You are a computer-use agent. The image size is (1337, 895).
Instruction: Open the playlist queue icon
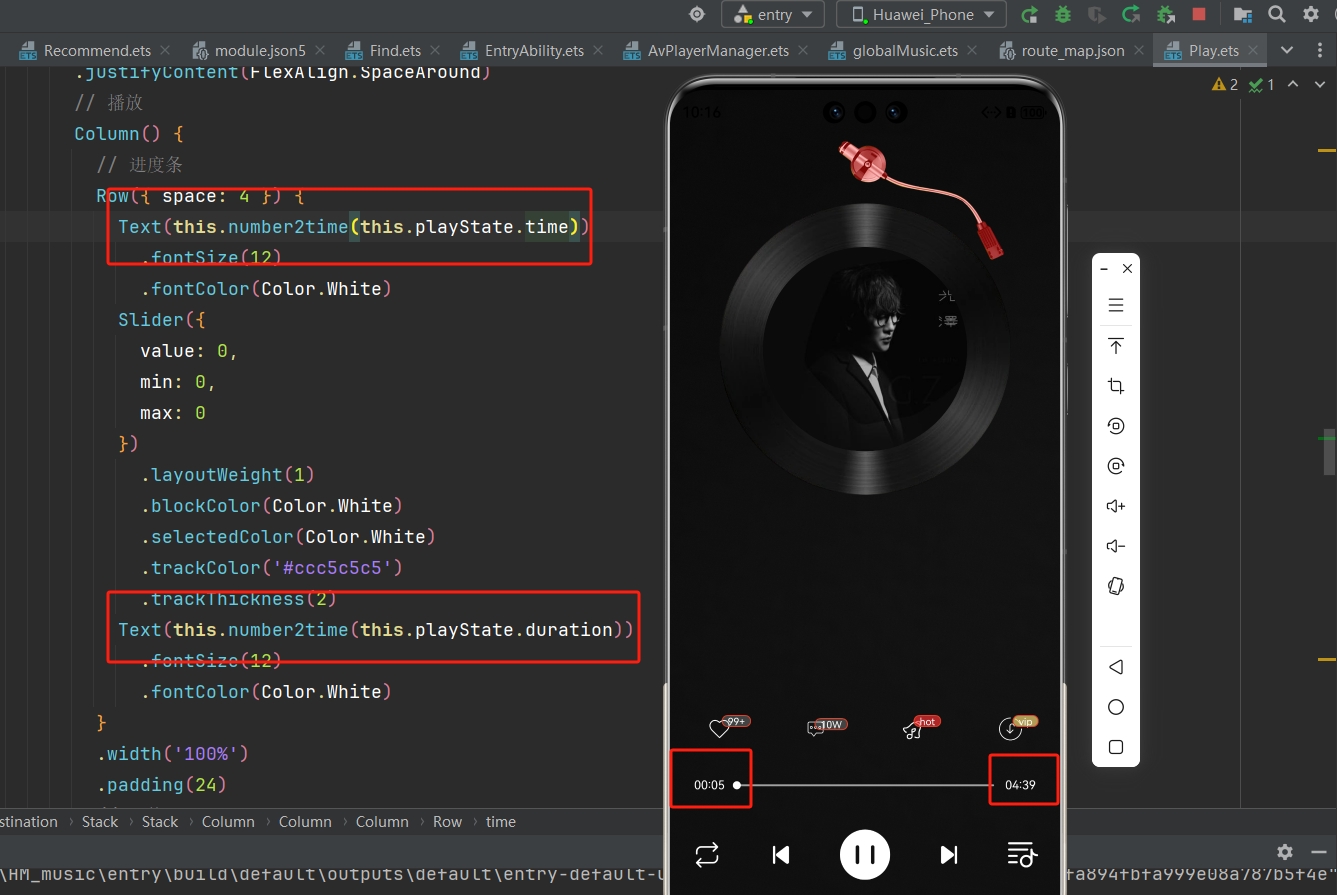point(1021,854)
